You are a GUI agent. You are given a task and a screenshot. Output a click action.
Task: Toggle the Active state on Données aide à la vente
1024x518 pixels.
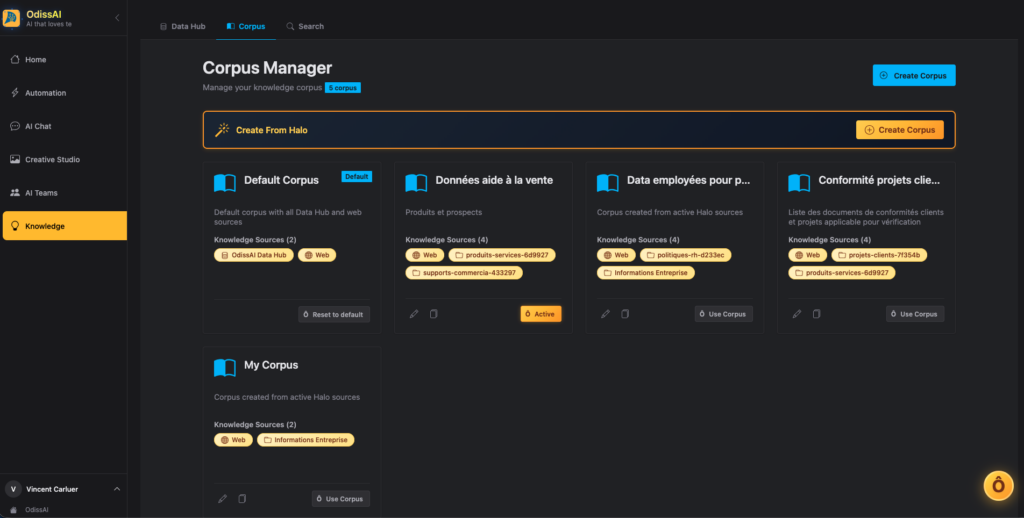click(541, 314)
